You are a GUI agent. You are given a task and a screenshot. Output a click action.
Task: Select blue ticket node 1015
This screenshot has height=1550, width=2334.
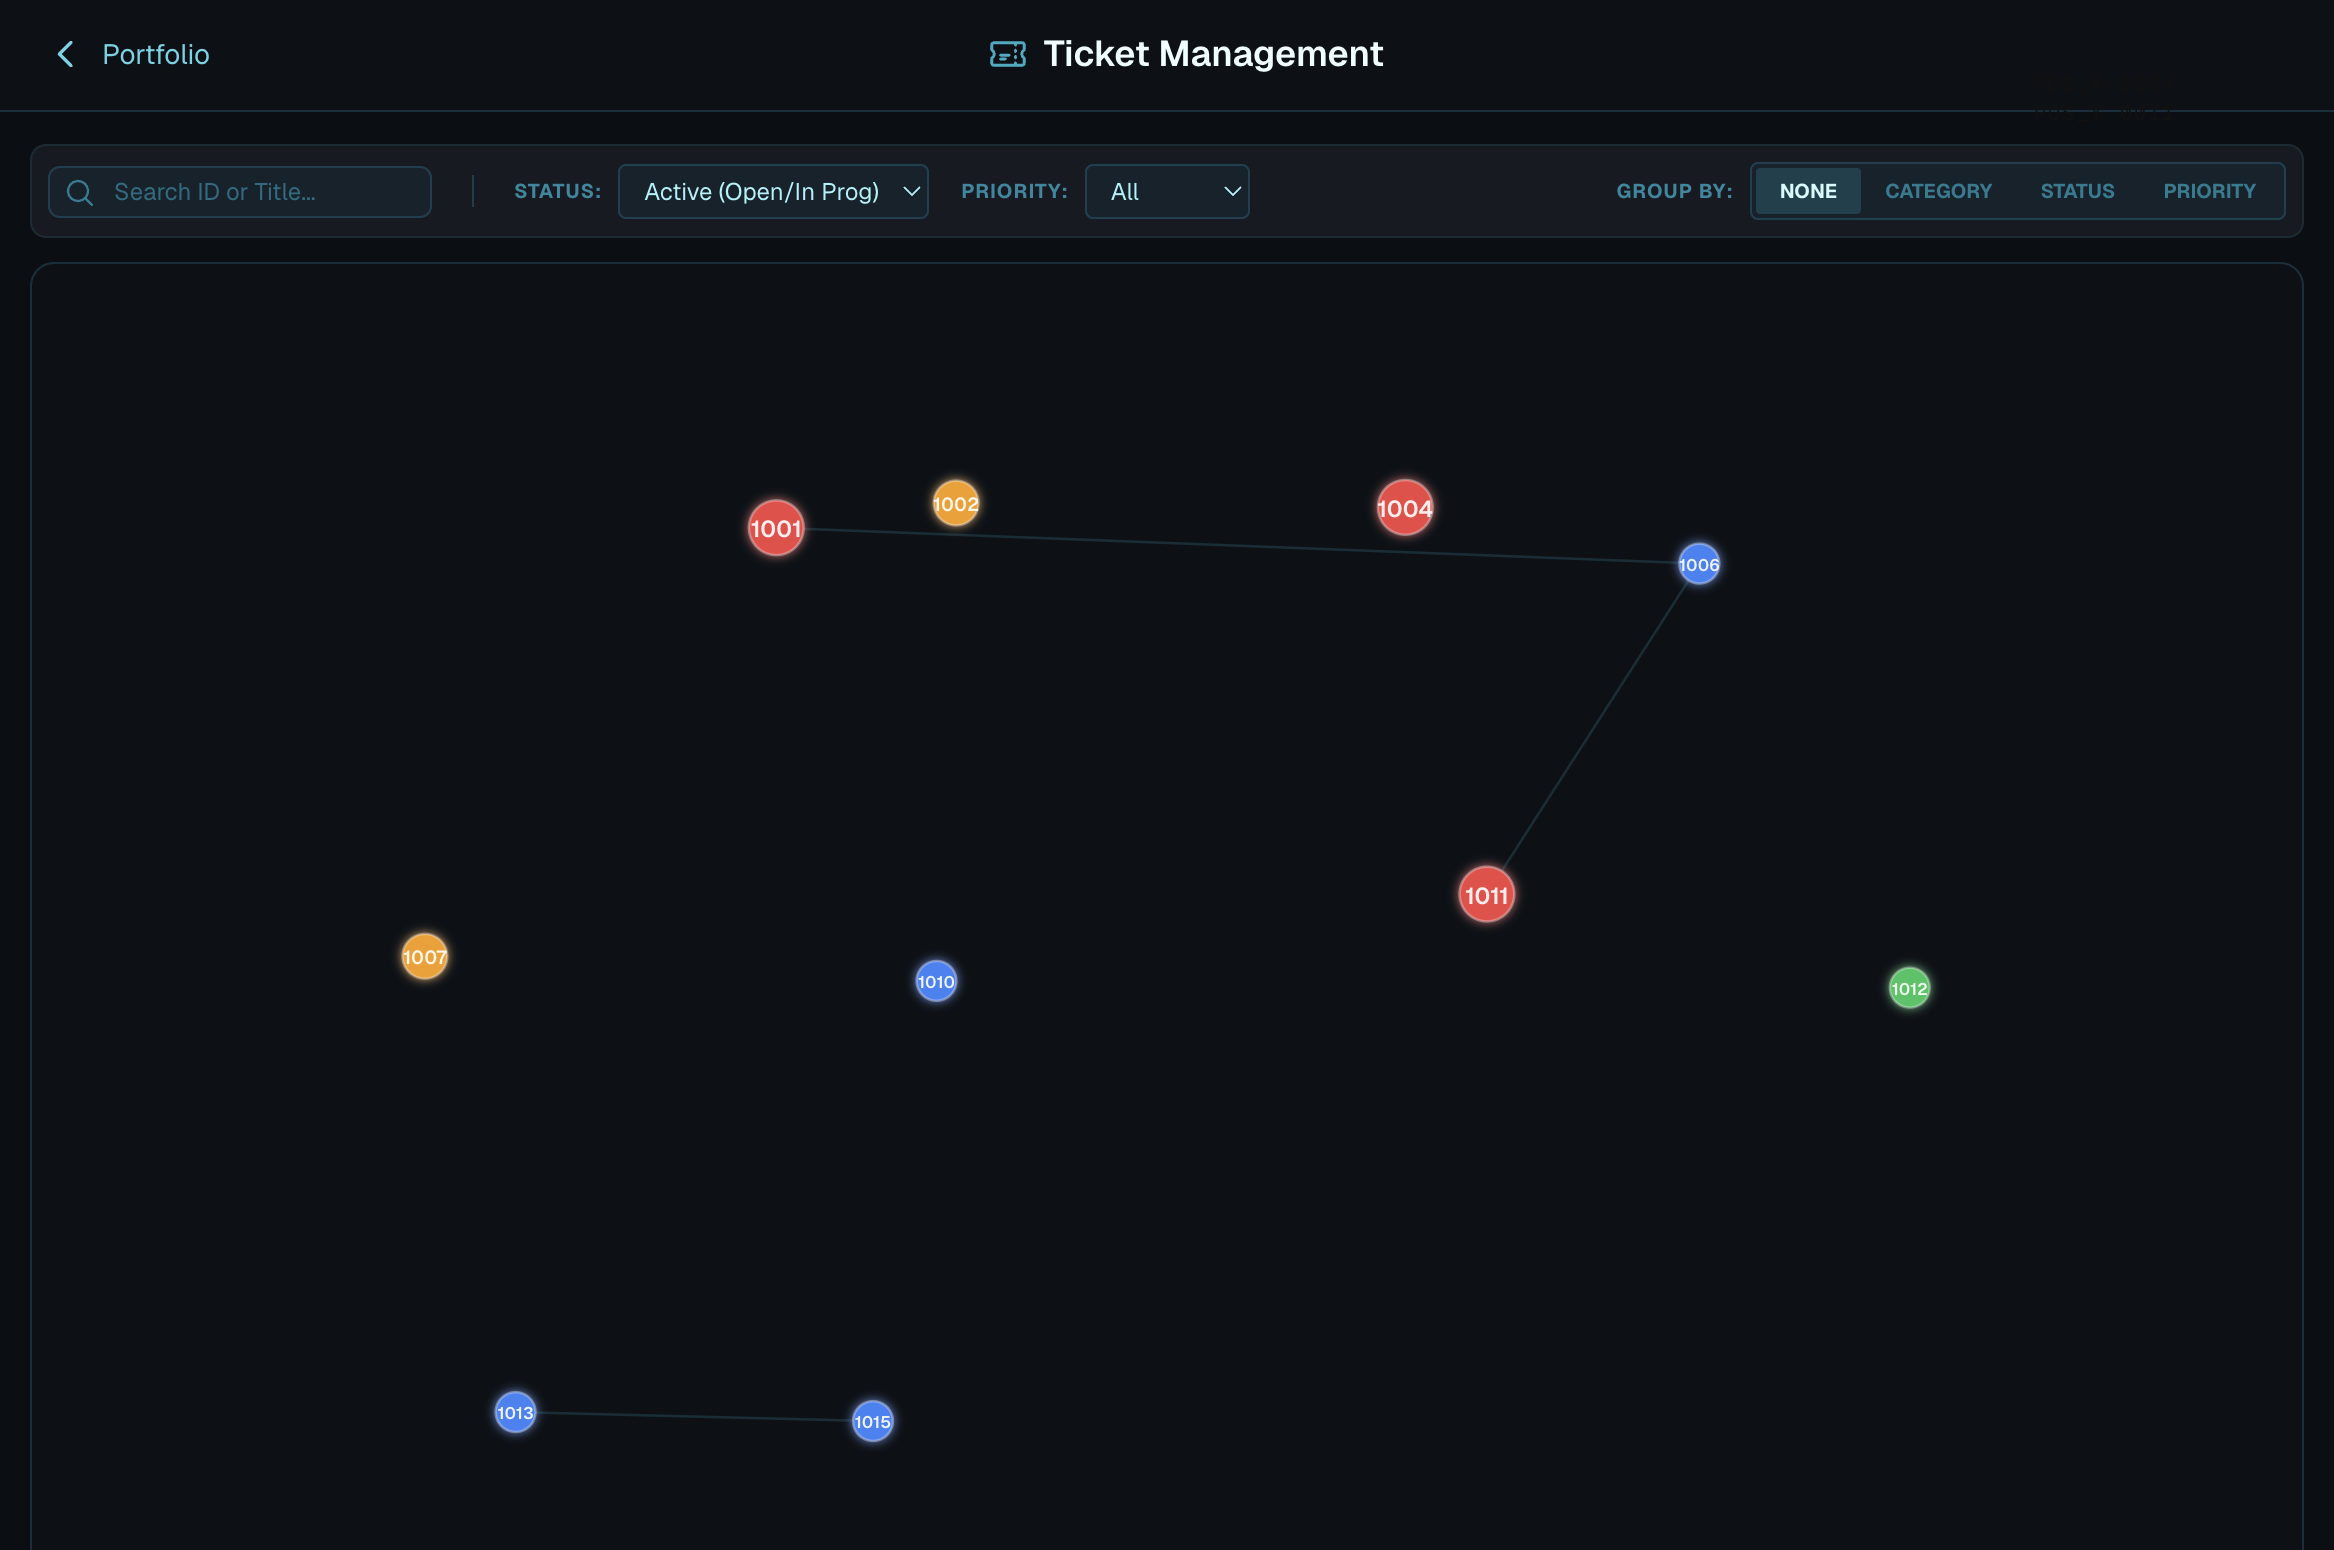pos(872,1421)
